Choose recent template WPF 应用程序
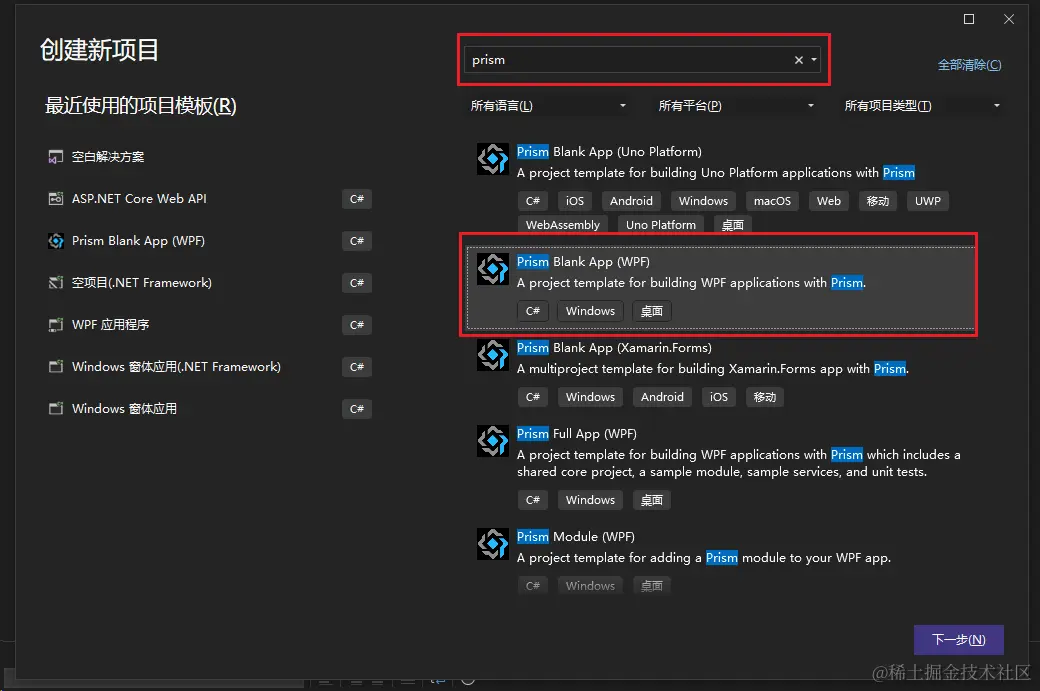This screenshot has width=1040, height=691. tap(210, 325)
